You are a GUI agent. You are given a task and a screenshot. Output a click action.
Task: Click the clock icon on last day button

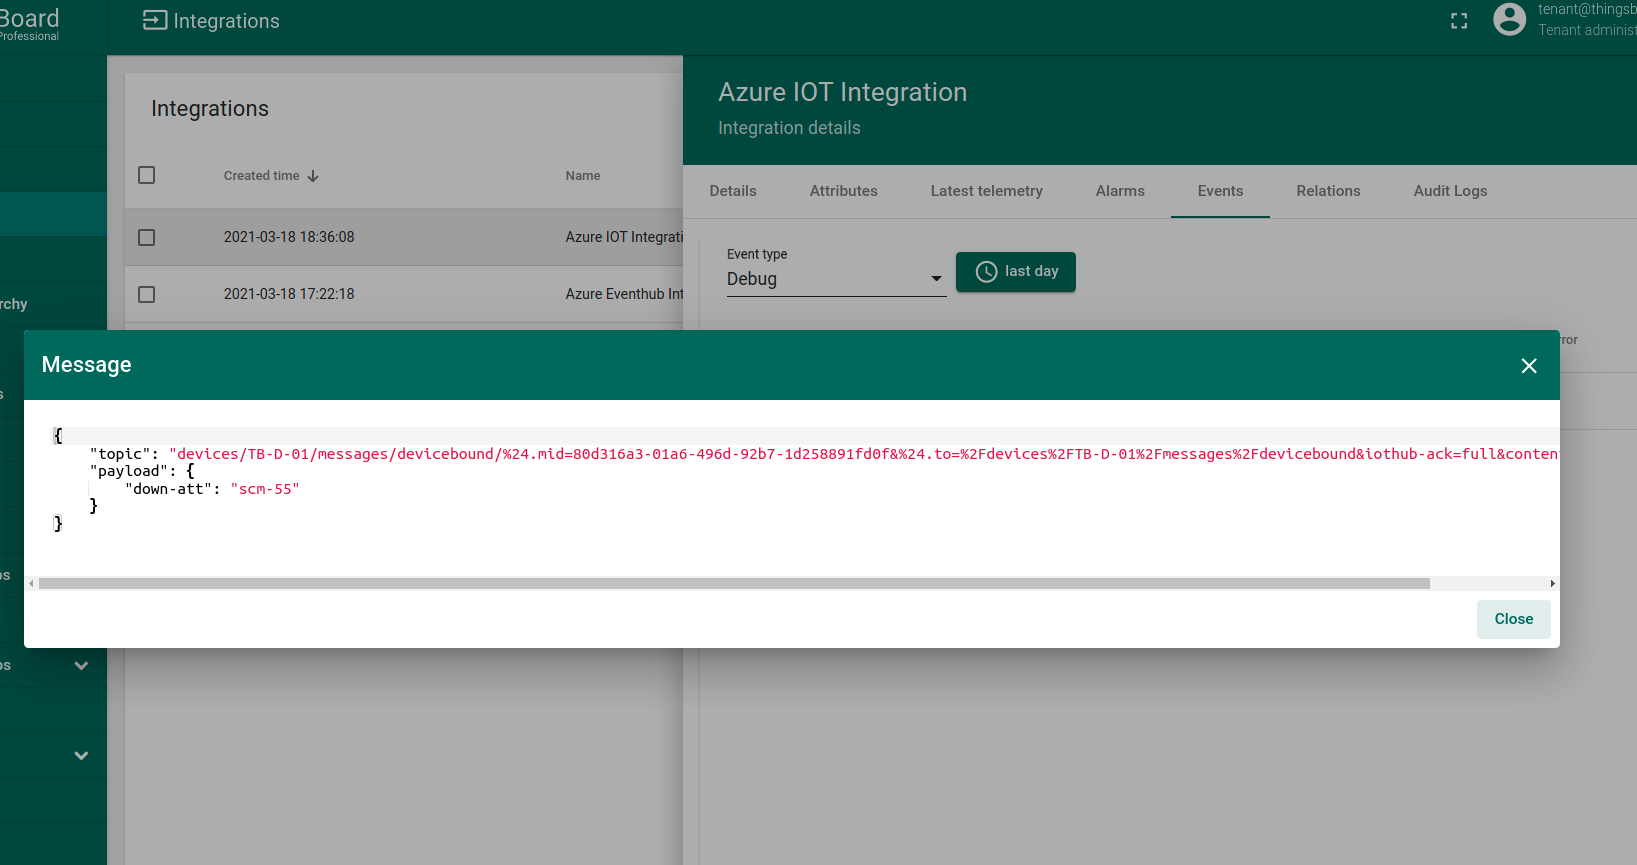[x=986, y=272]
